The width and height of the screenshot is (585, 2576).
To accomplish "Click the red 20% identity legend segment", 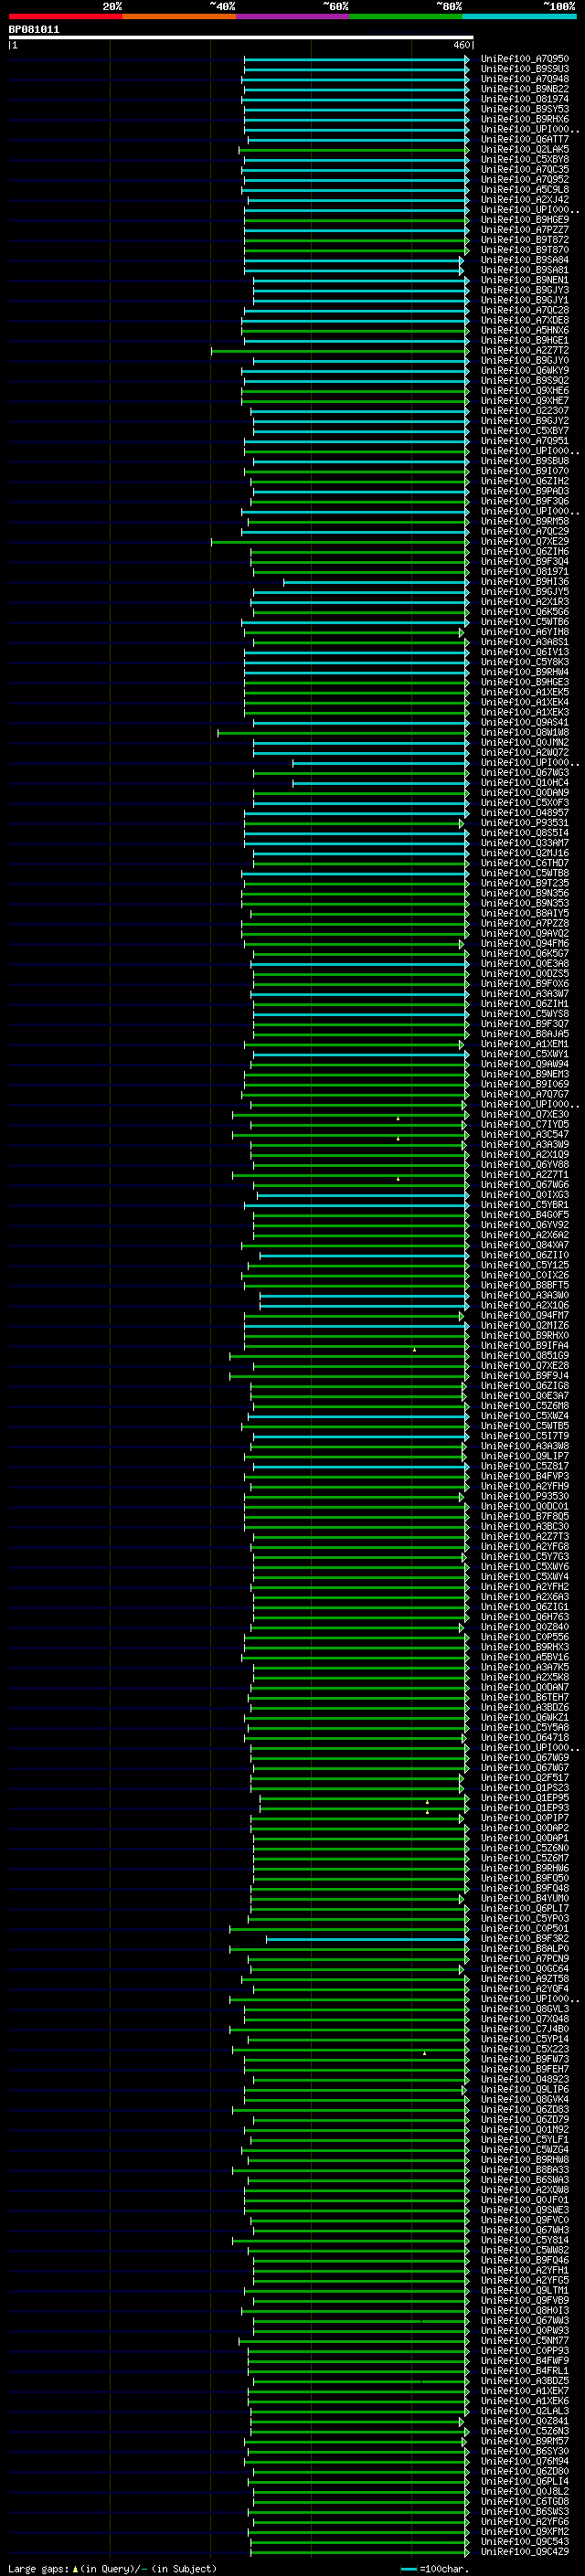I will tap(65, 16).
